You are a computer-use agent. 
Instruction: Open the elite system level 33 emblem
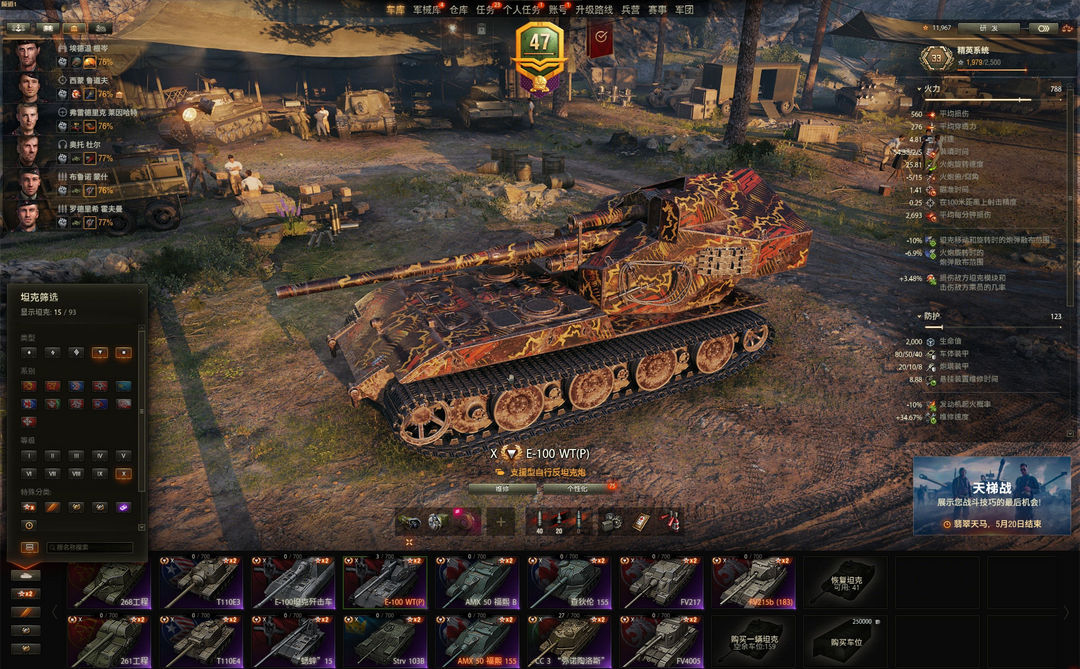937,59
